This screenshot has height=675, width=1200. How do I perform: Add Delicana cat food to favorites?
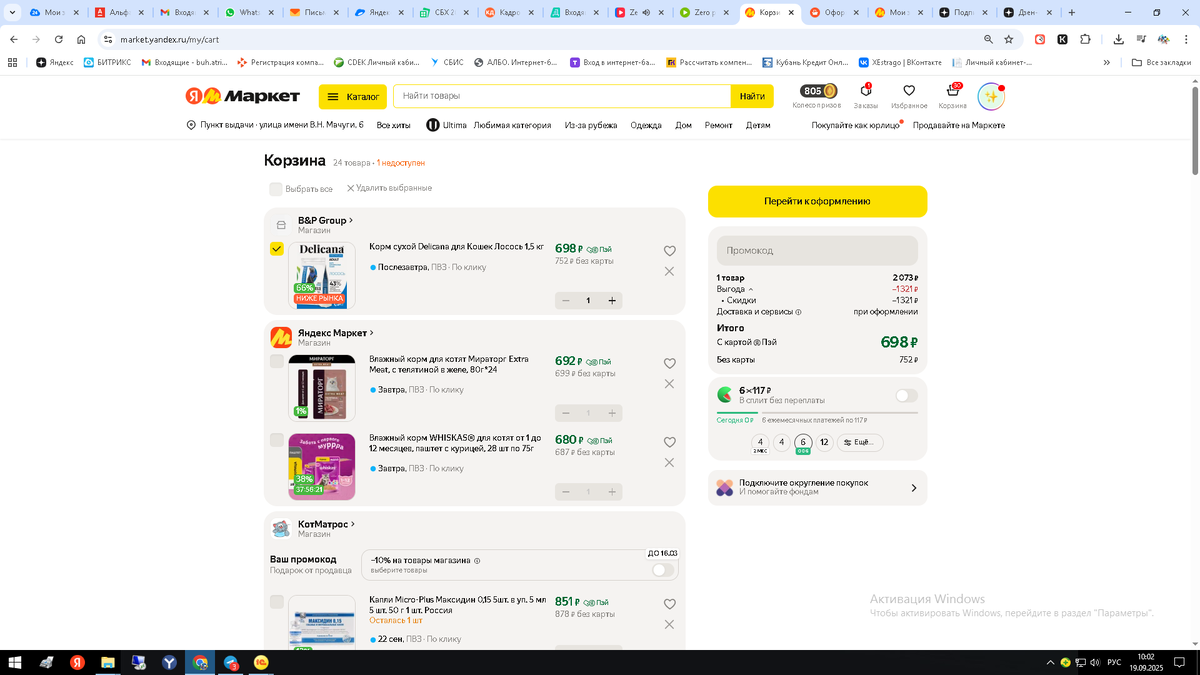[670, 251]
